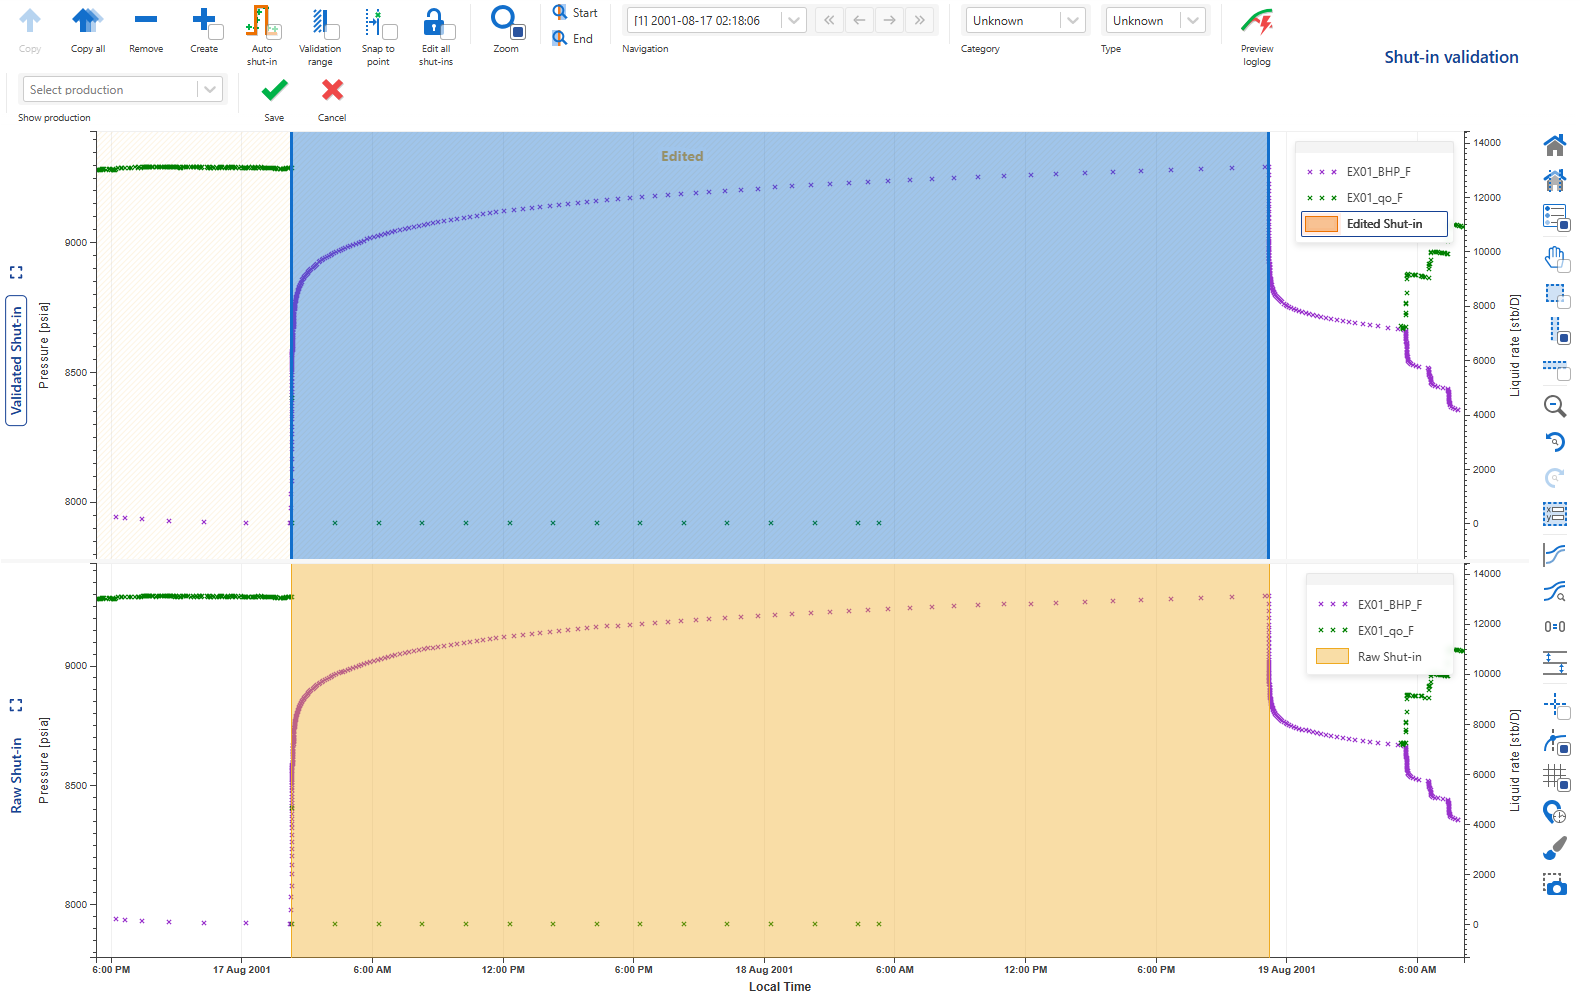The height and width of the screenshot is (1008, 1580).
Task: Save the edited shut-in
Action: tap(274, 91)
